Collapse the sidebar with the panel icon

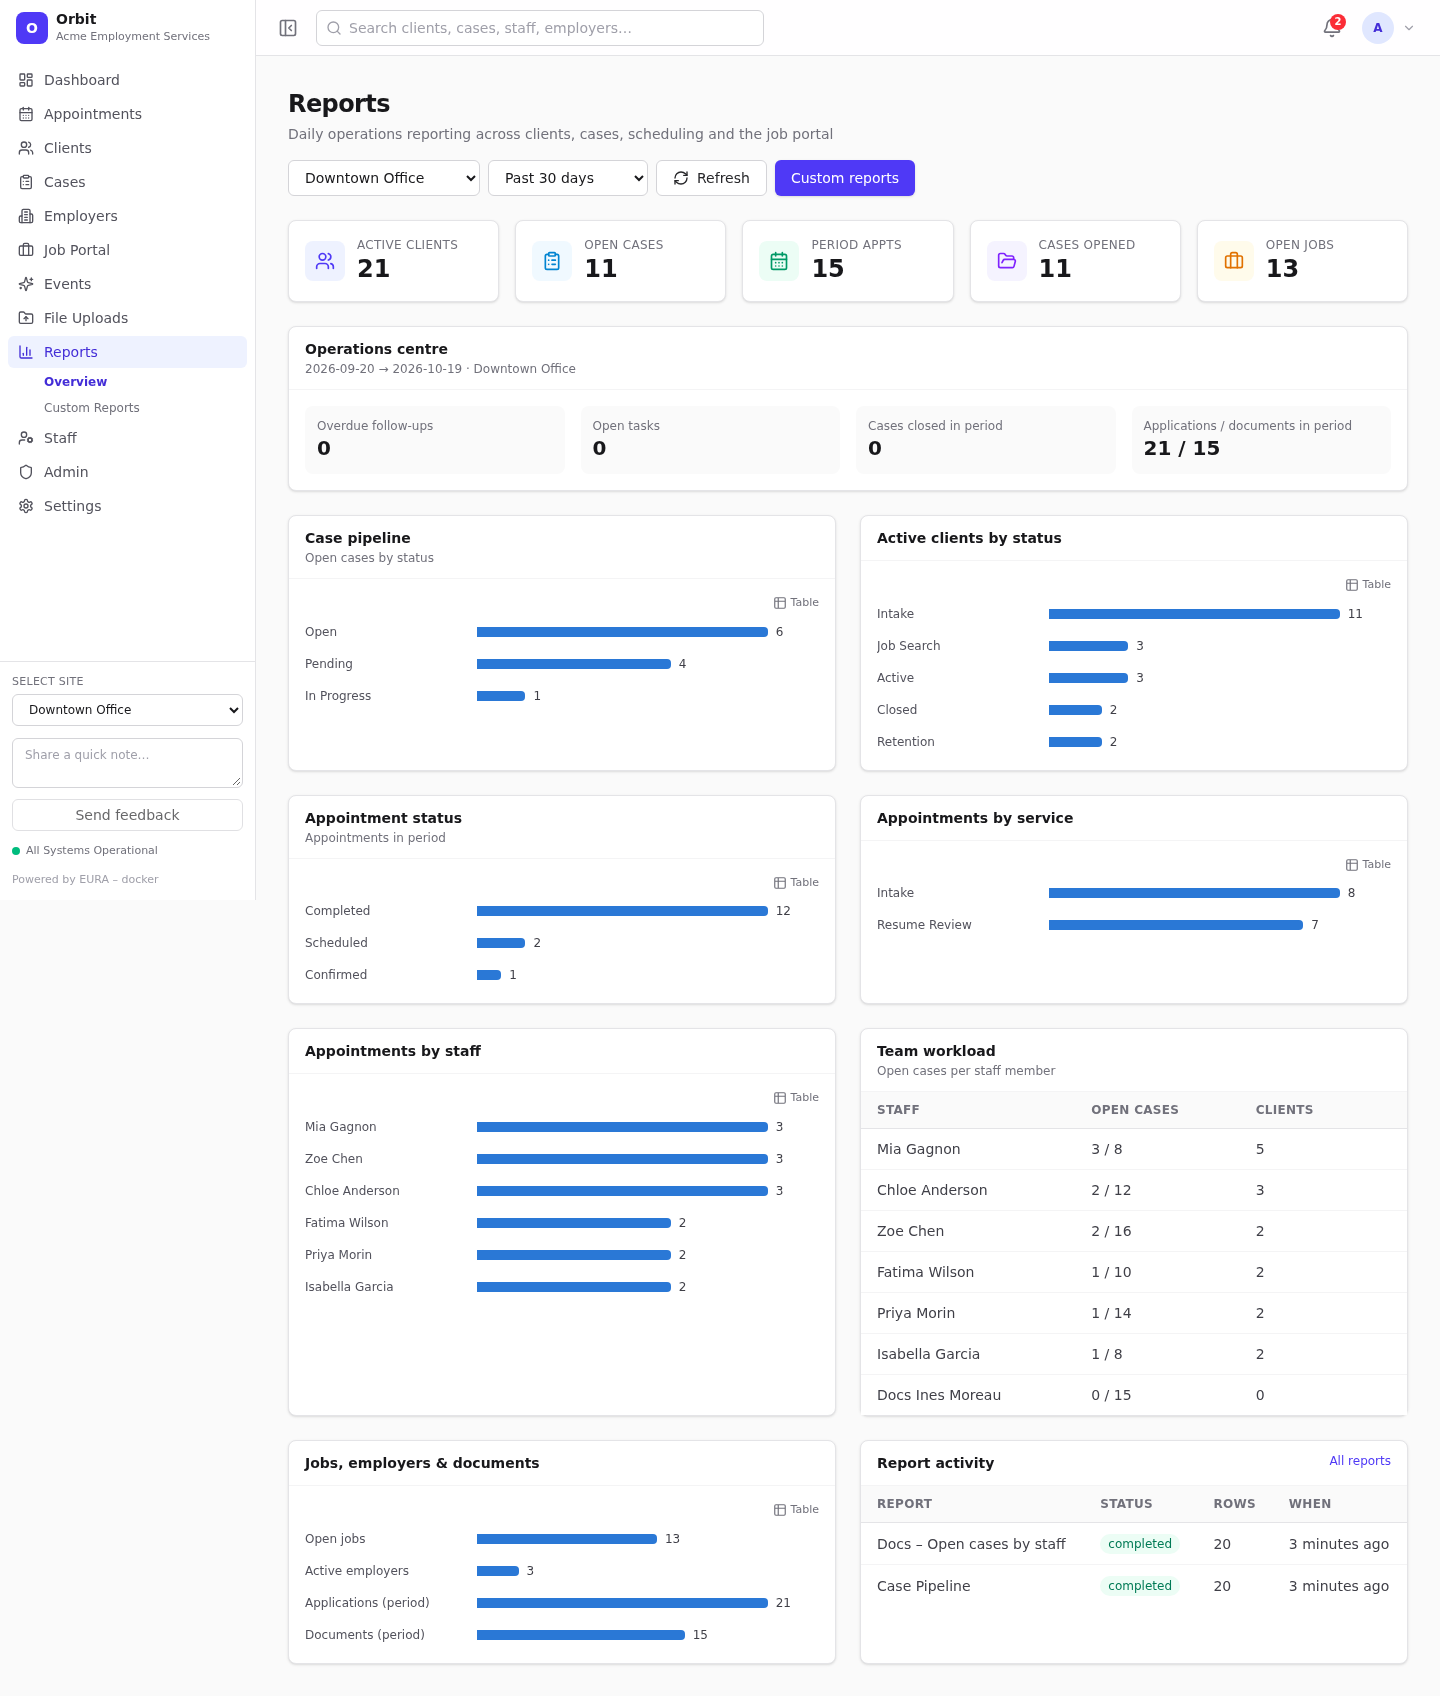[x=288, y=28]
